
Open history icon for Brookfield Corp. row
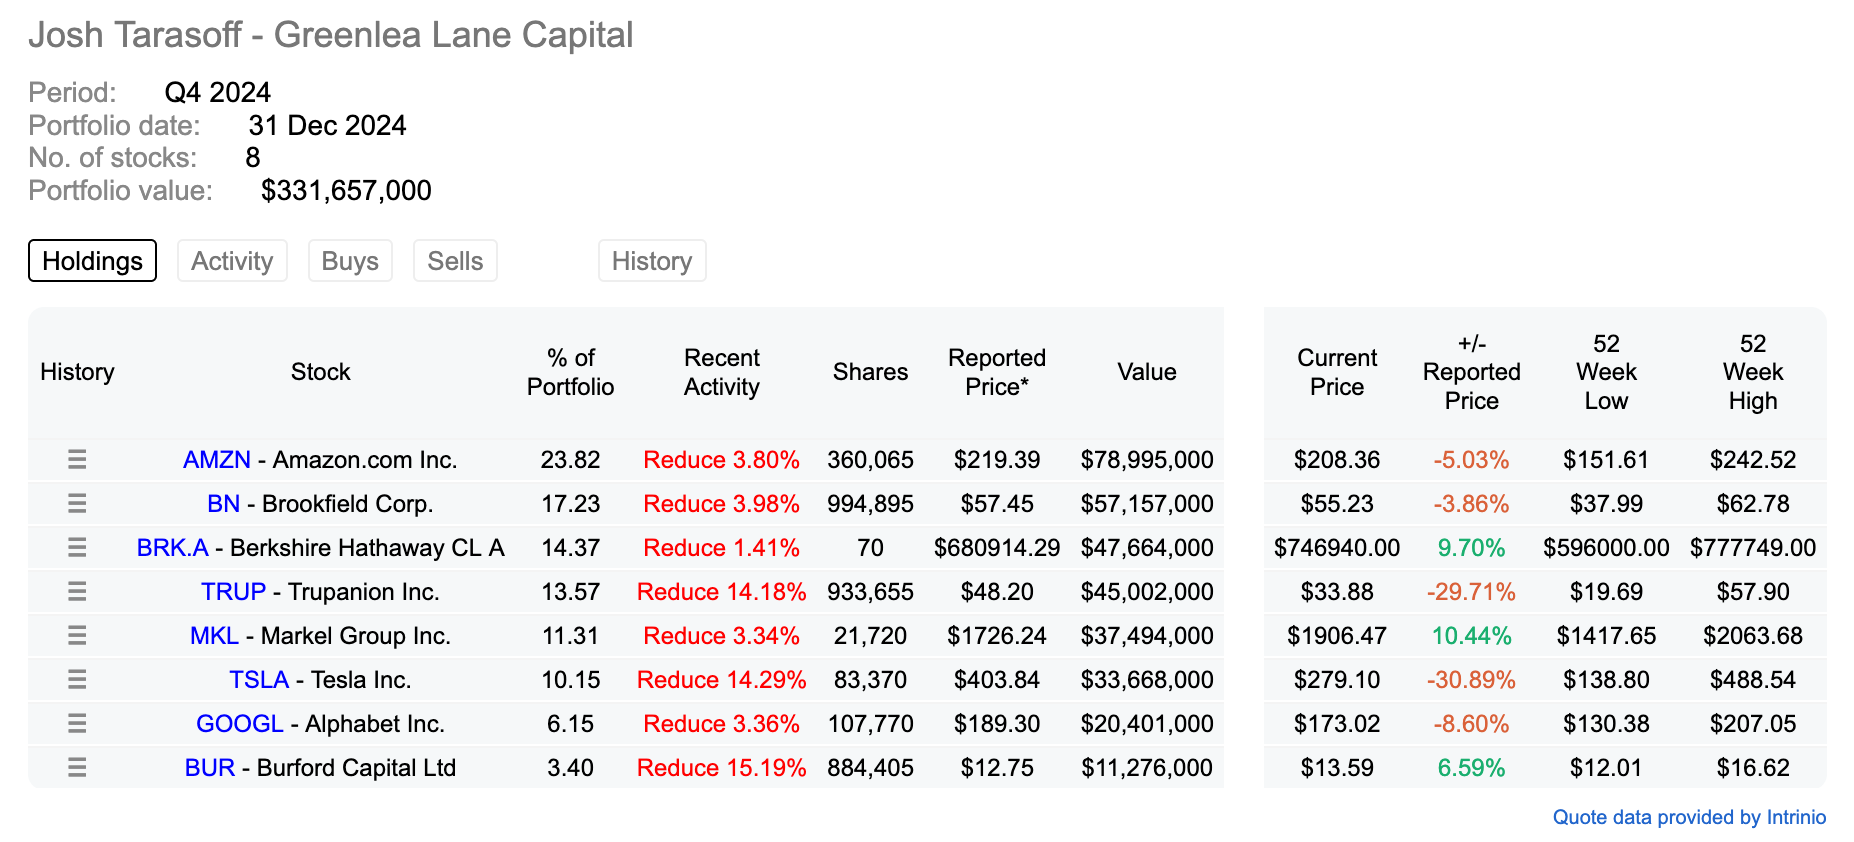coord(77,504)
